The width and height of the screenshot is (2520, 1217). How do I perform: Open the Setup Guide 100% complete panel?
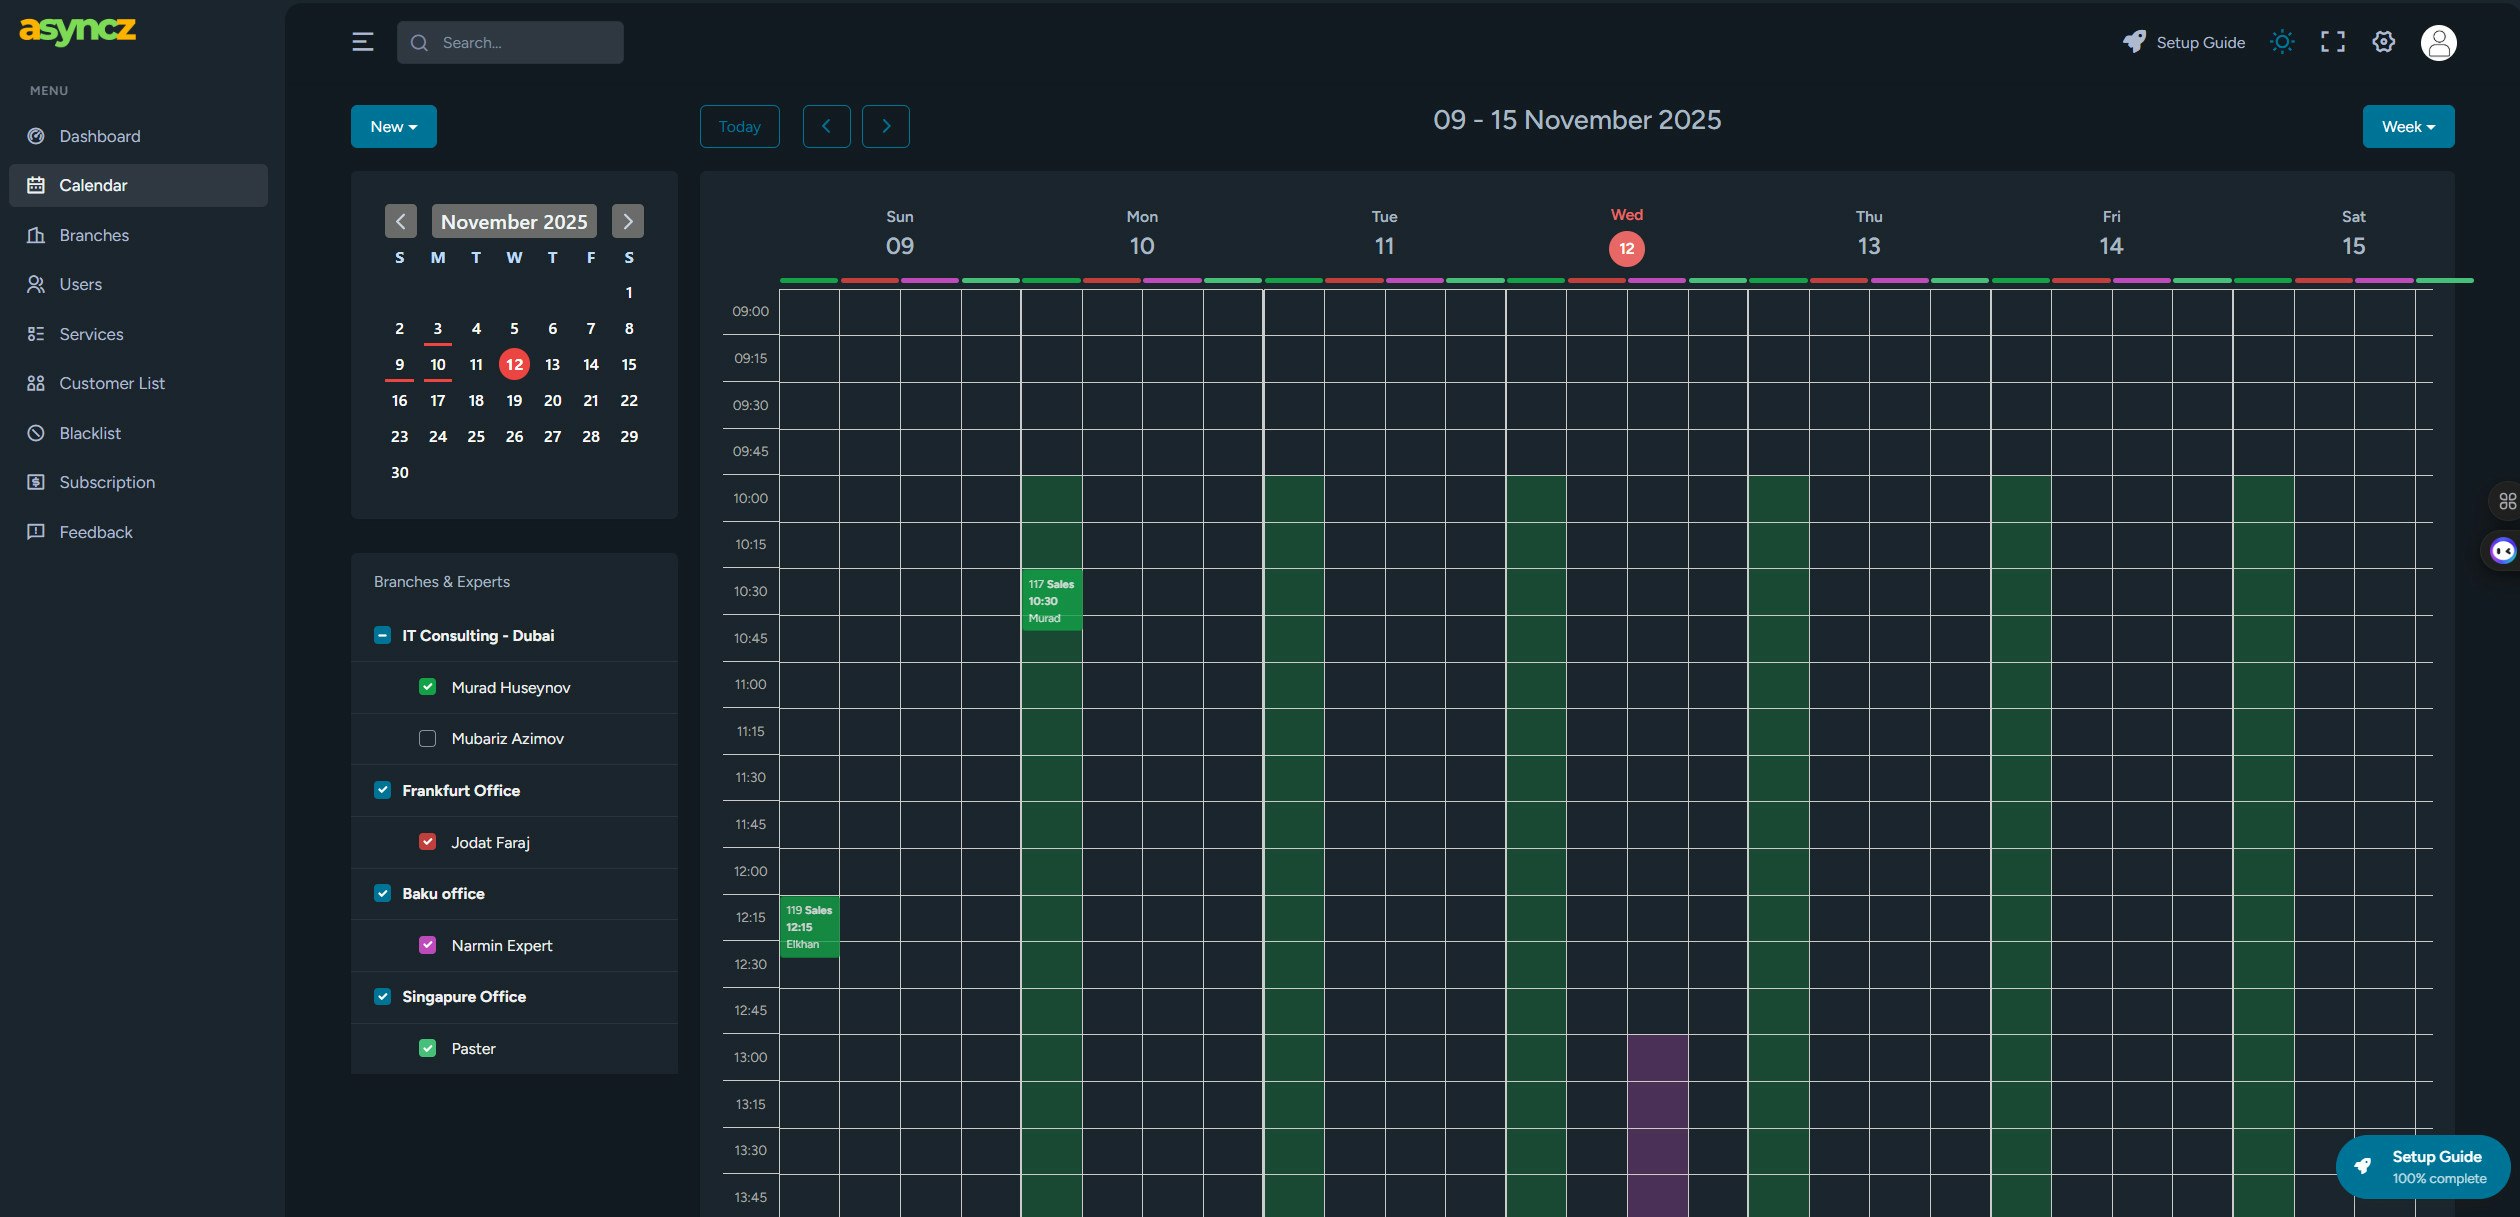click(2421, 1166)
